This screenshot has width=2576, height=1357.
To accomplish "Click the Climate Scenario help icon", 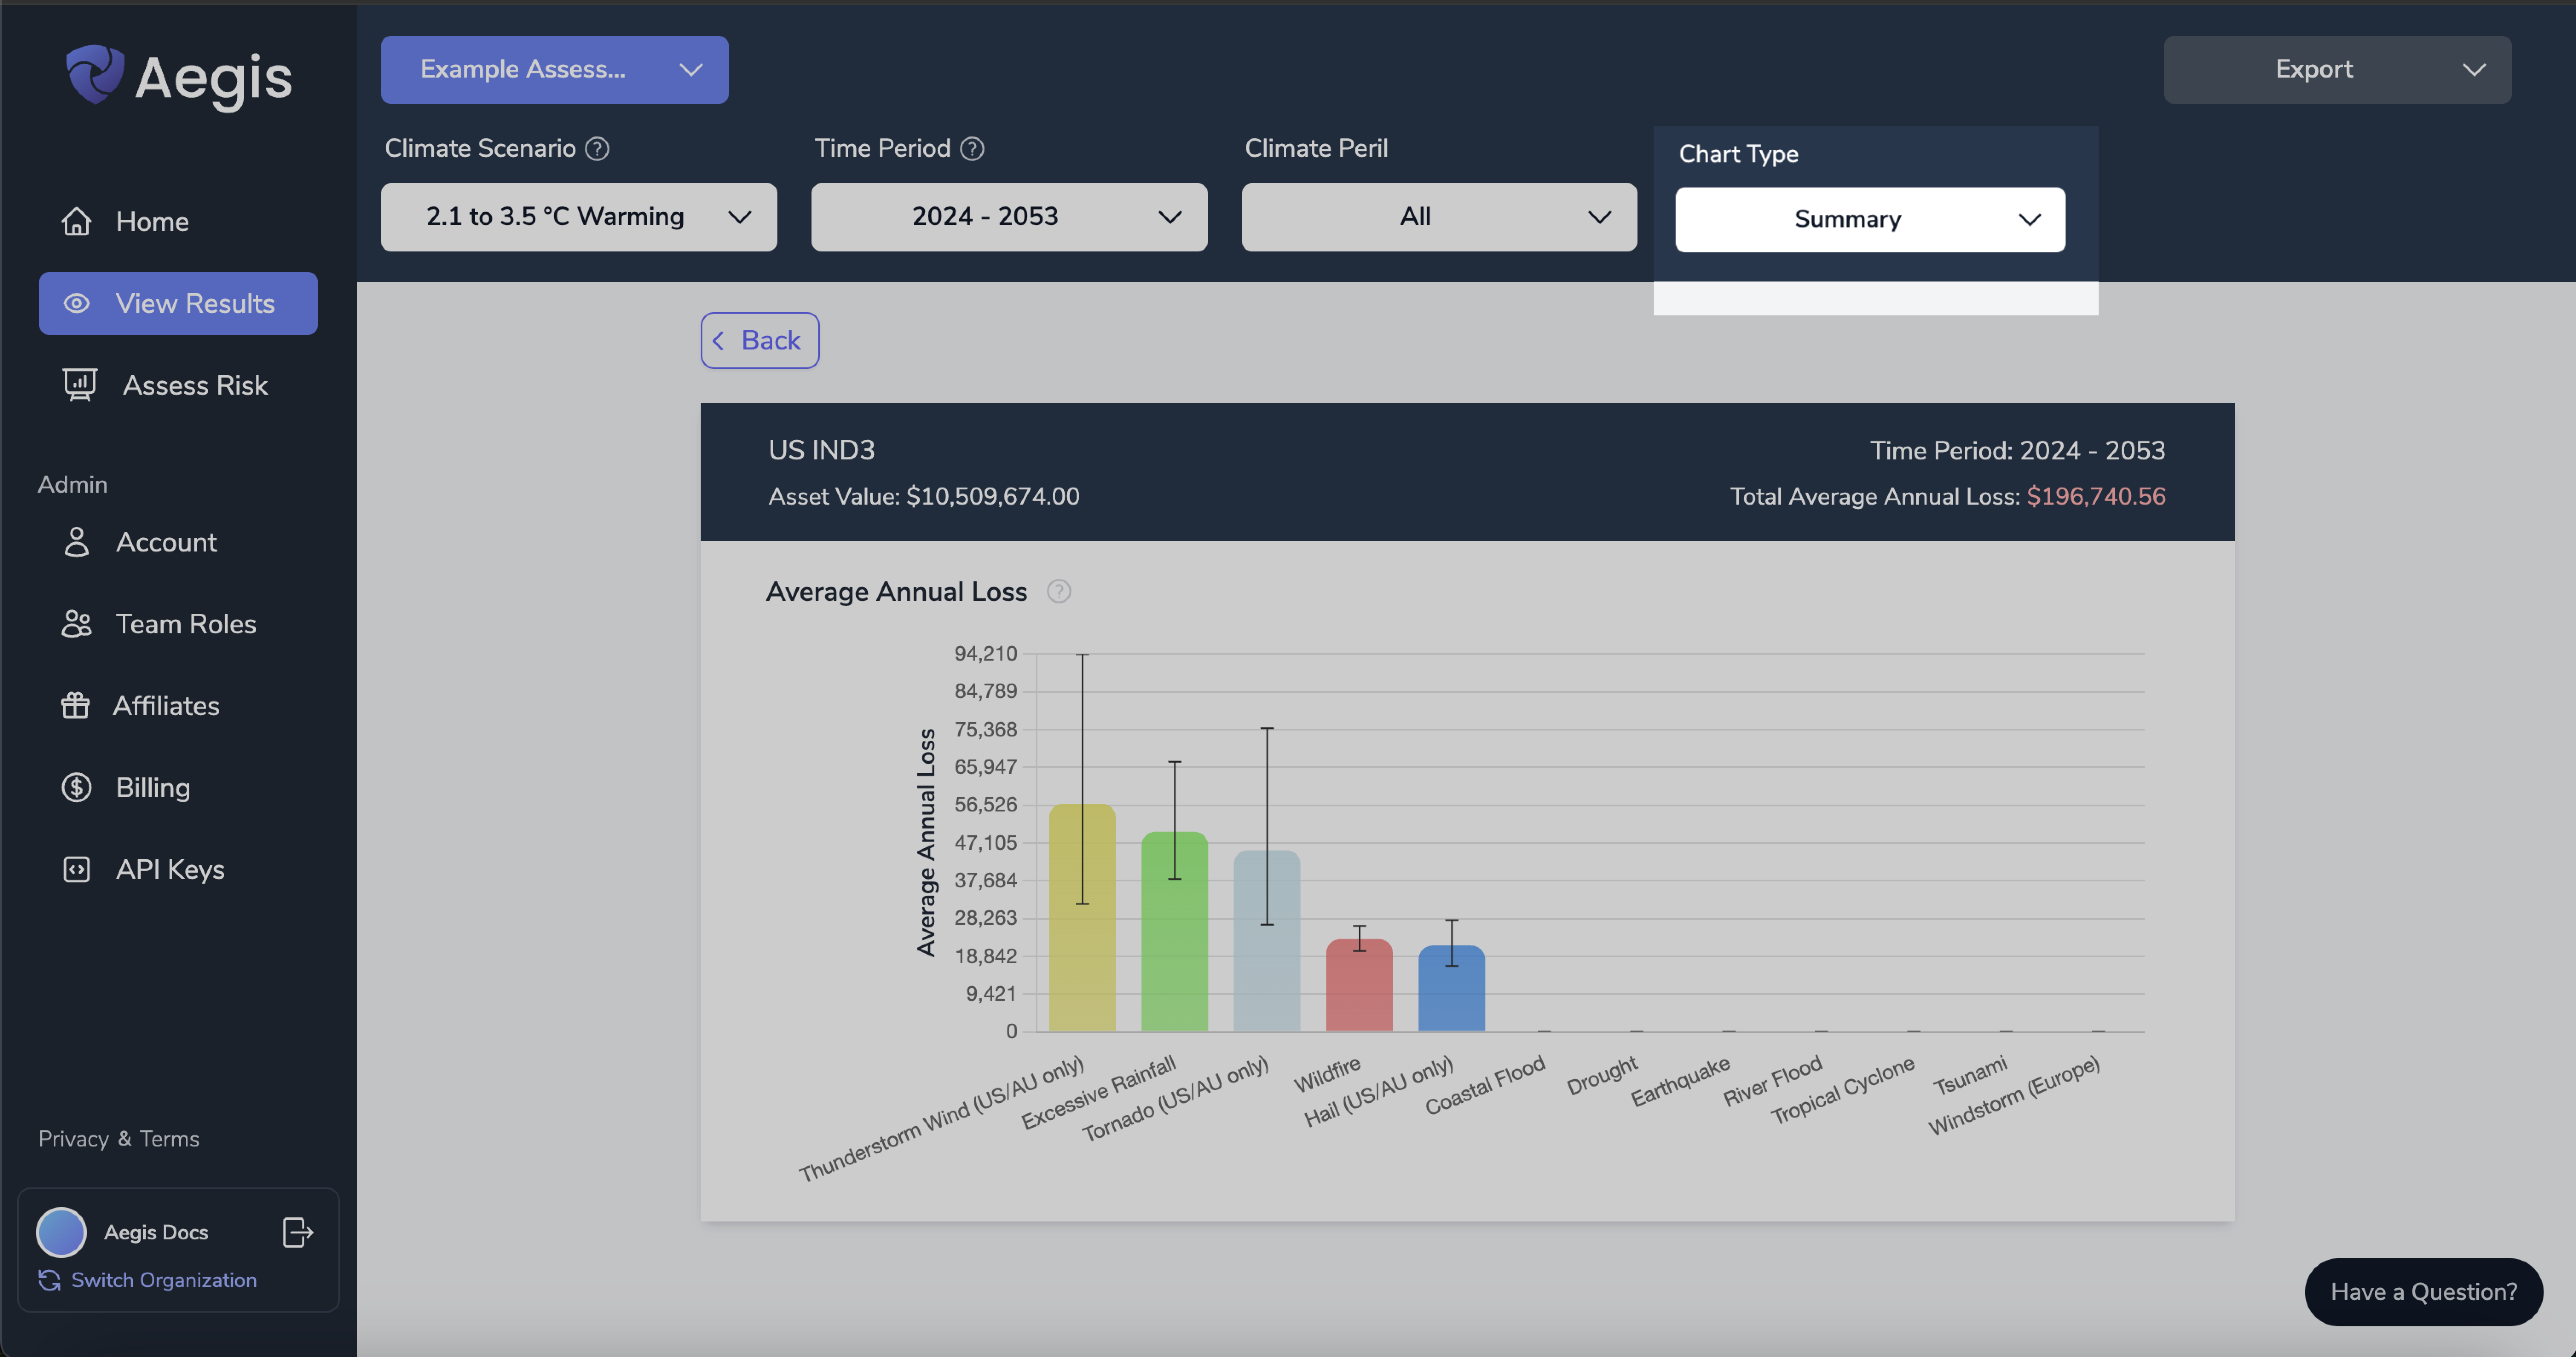I will click(x=597, y=149).
